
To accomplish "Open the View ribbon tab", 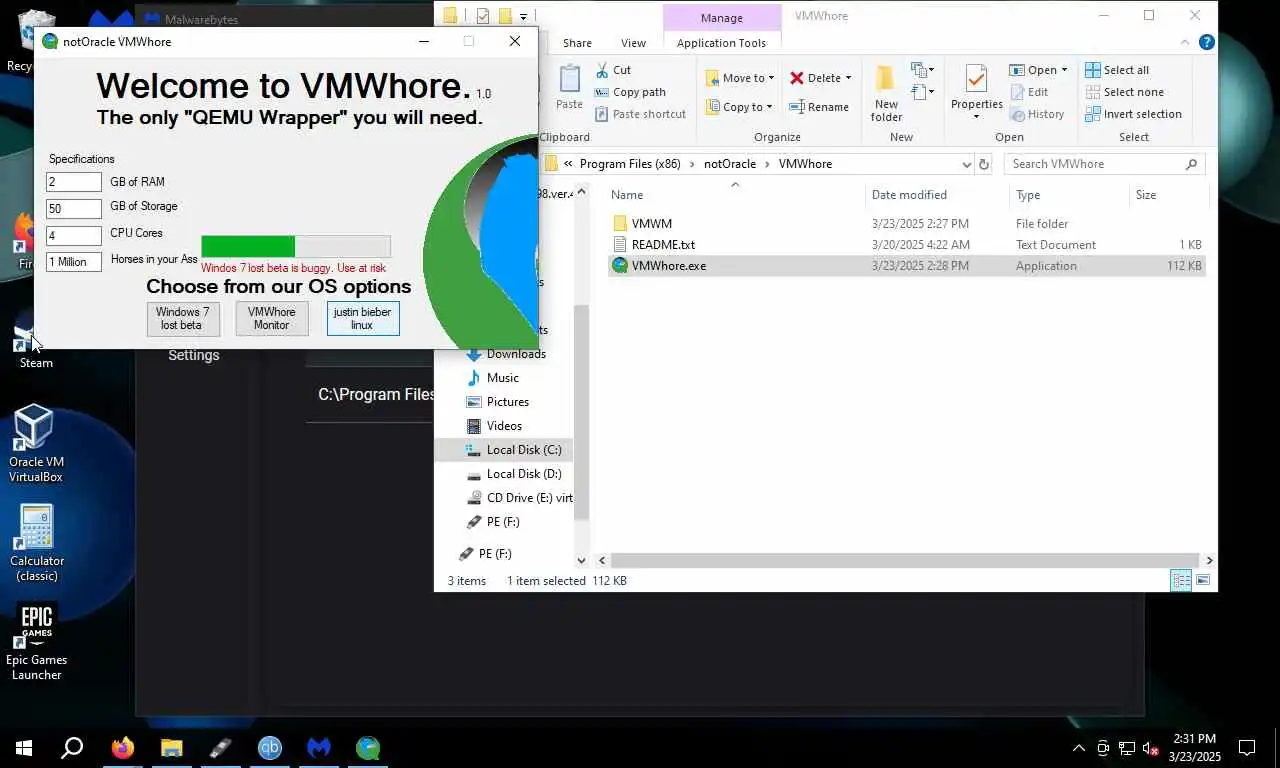I will [x=633, y=43].
